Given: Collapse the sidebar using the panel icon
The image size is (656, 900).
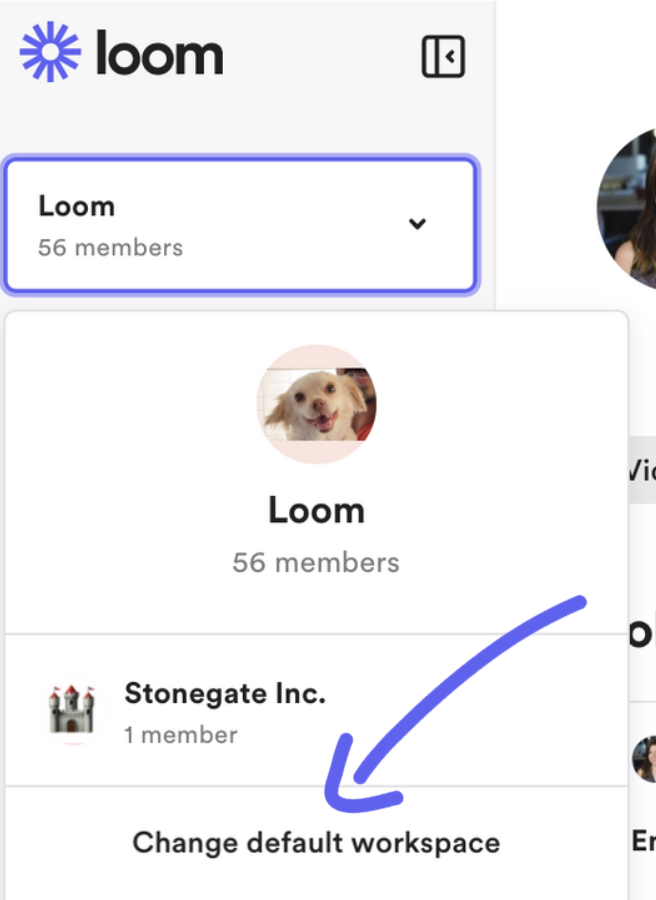Looking at the screenshot, I should 443,56.
